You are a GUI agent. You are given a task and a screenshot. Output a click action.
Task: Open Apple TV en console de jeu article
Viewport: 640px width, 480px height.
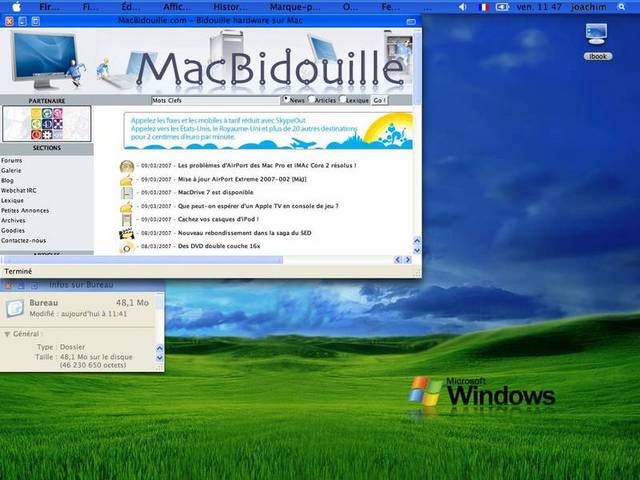pos(258,206)
